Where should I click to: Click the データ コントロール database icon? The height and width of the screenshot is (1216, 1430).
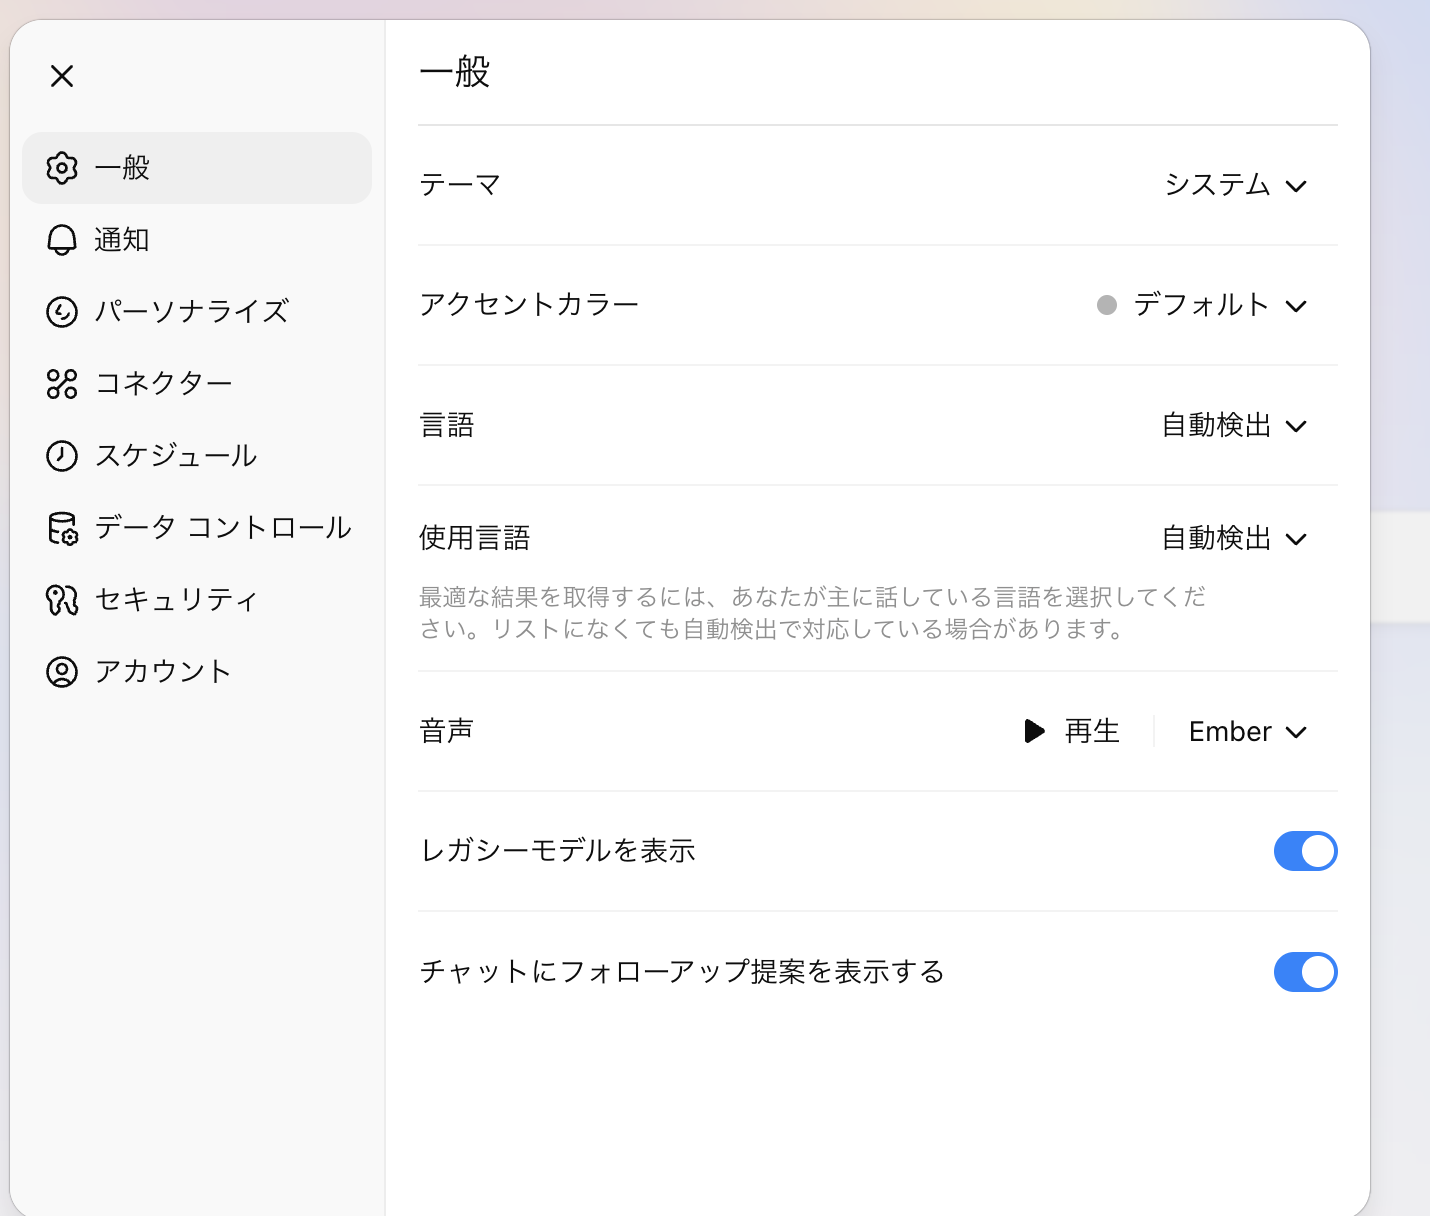click(62, 528)
